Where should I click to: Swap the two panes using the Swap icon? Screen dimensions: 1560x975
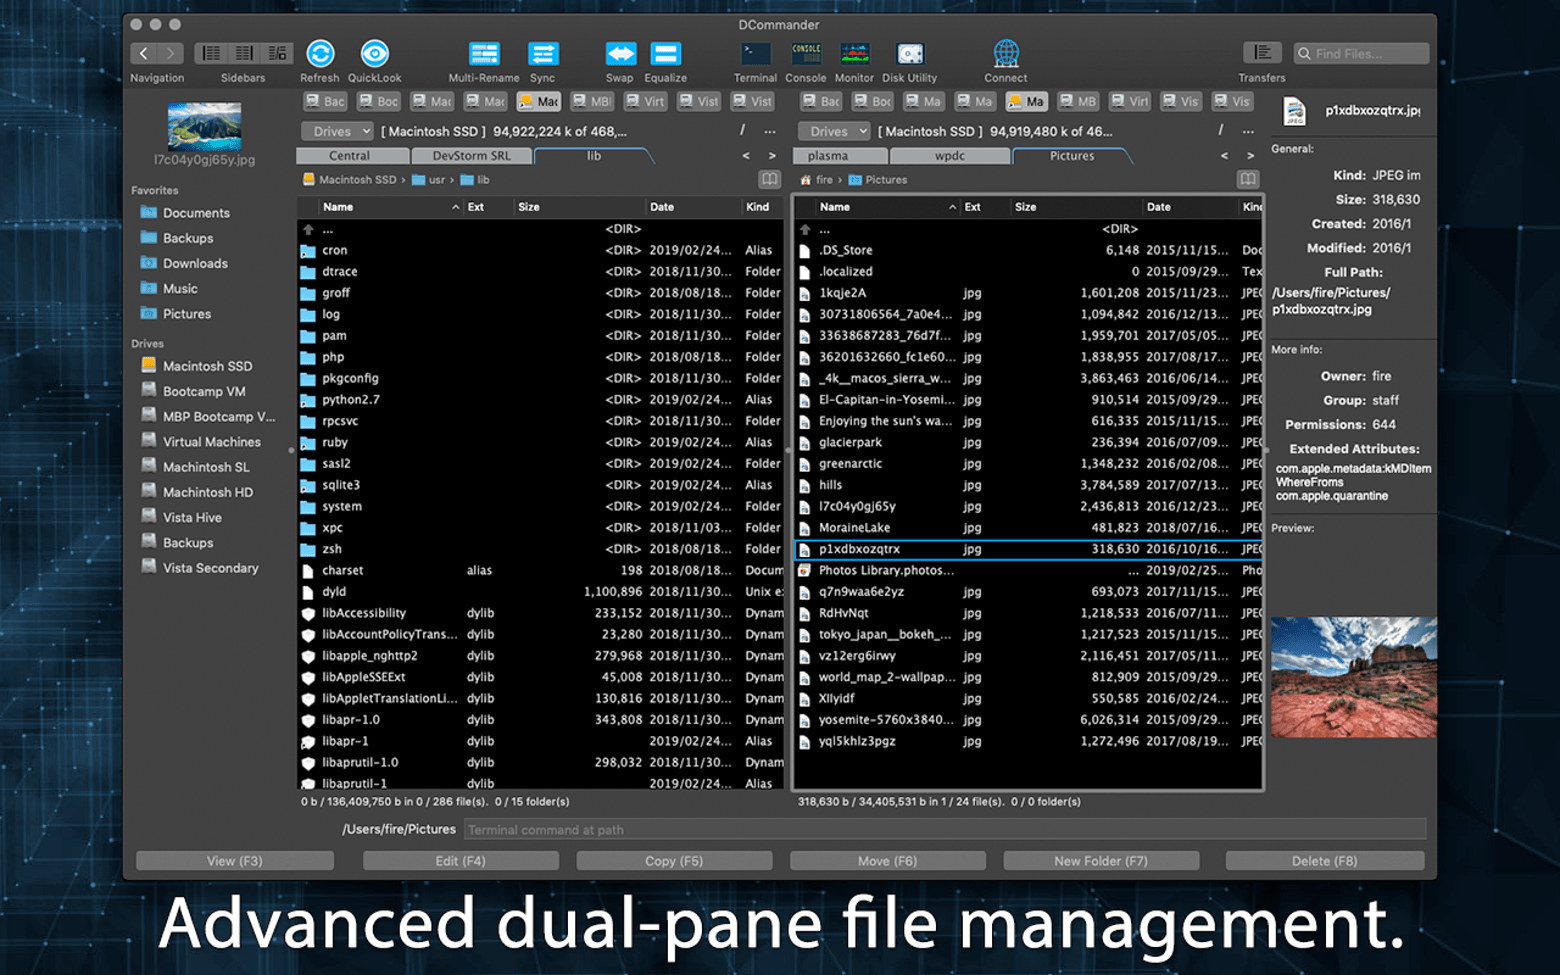tap(620, 53)
